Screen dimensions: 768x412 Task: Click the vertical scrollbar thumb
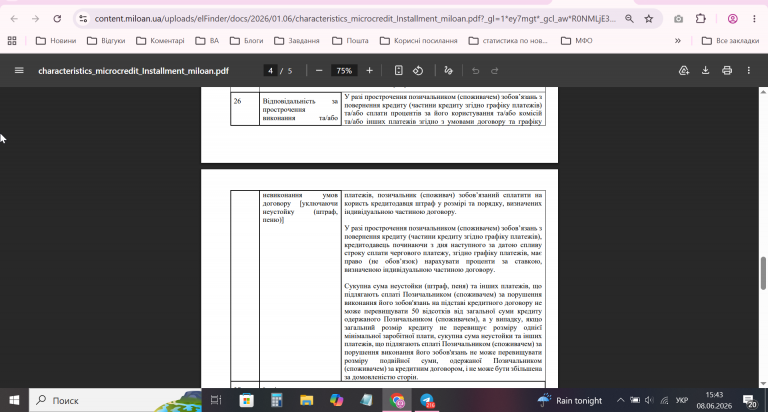point(763,273)
